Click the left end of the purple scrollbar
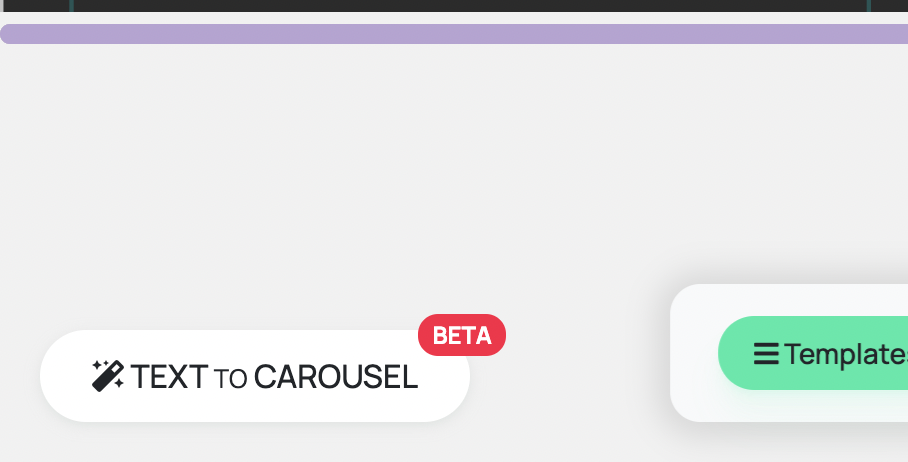Image resolution: width=908 pixels, height=462 pixels. tap(12, 34)
